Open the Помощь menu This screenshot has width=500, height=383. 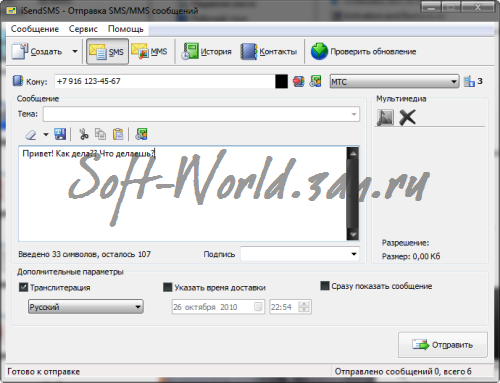click(125, 29)
